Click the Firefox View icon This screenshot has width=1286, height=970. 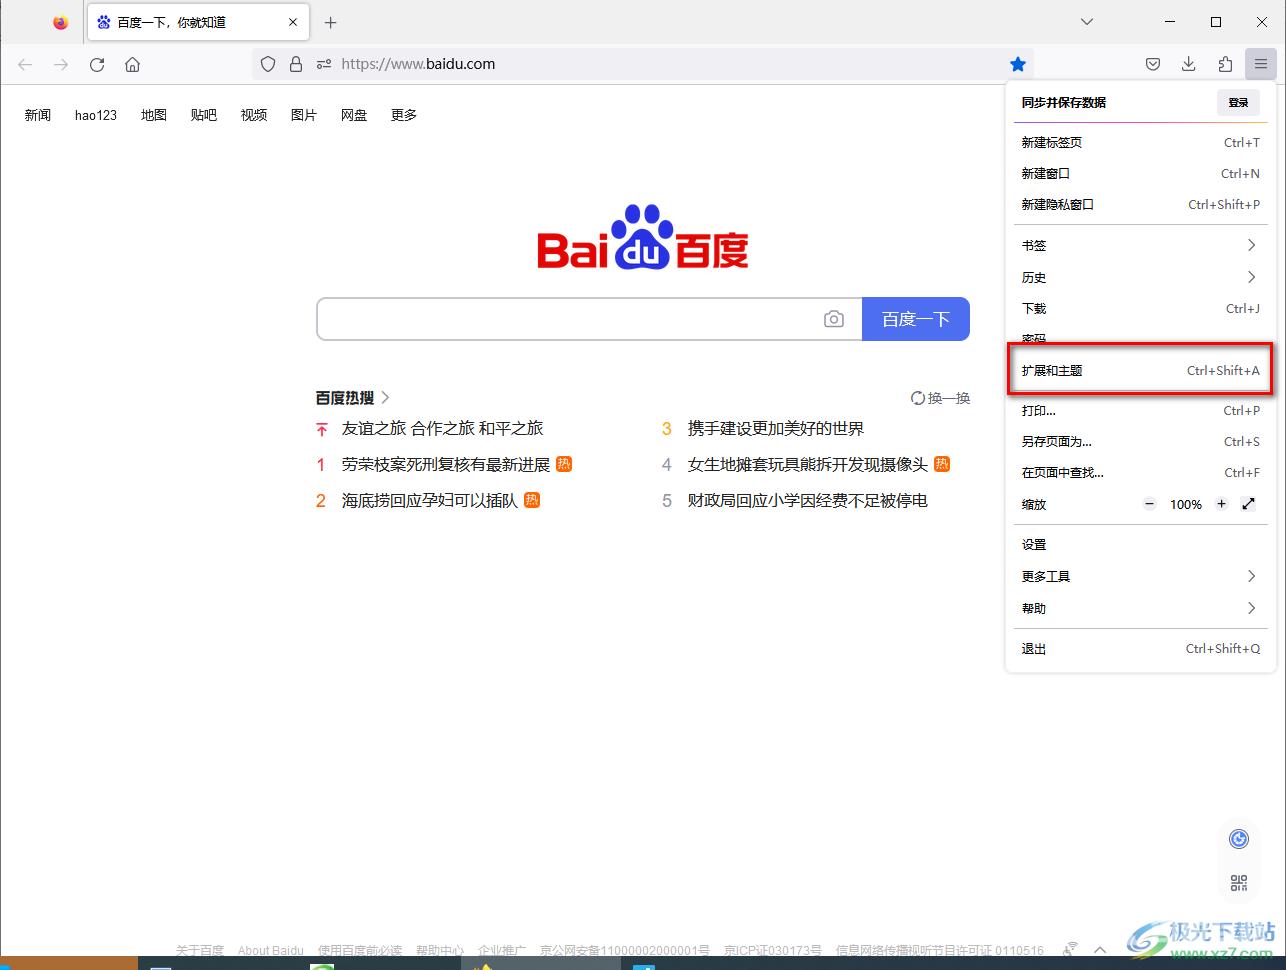point(61,22)
